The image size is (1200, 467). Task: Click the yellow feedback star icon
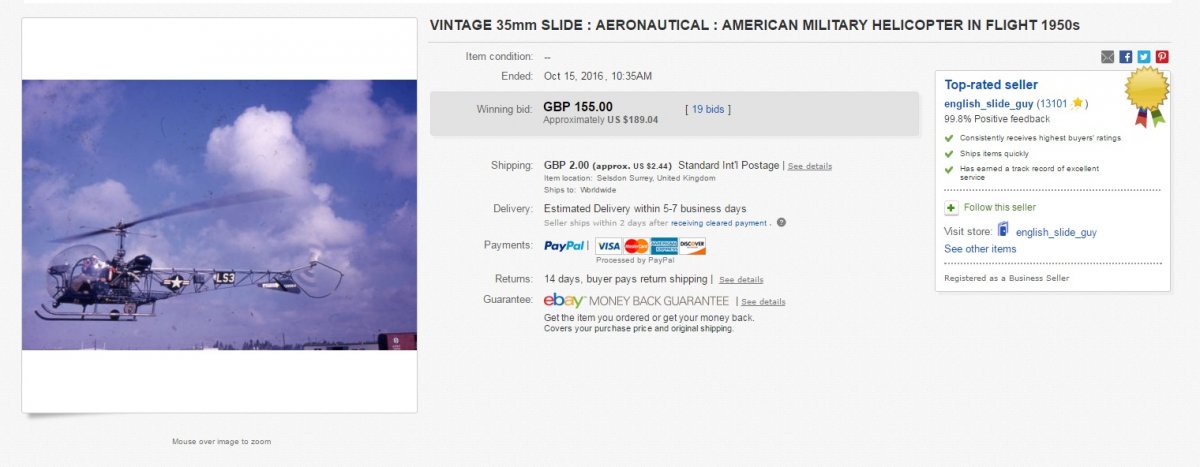(x=1077, y=103)
